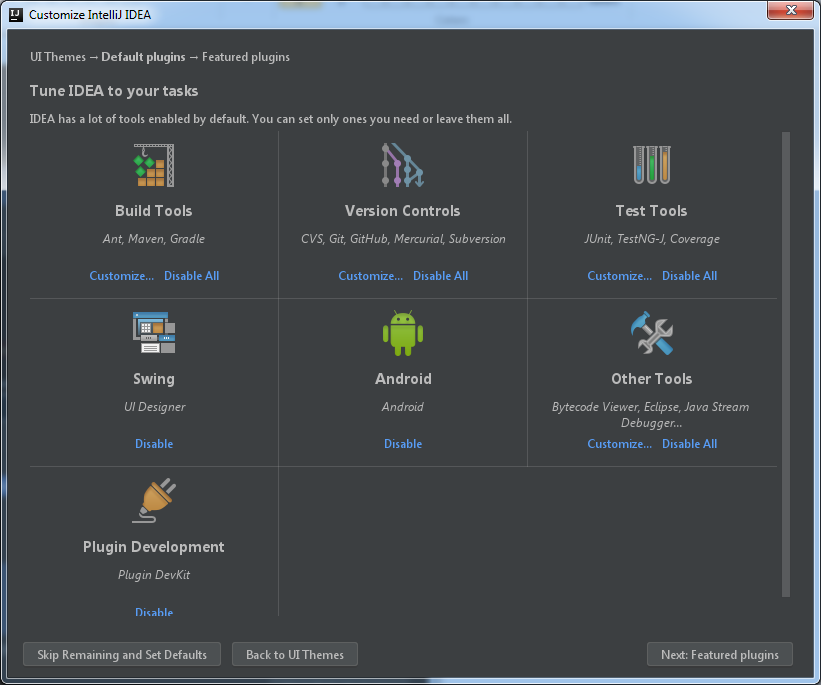
Task: Click the italic 'Android' description text
Action: click(x=403, y=407)
